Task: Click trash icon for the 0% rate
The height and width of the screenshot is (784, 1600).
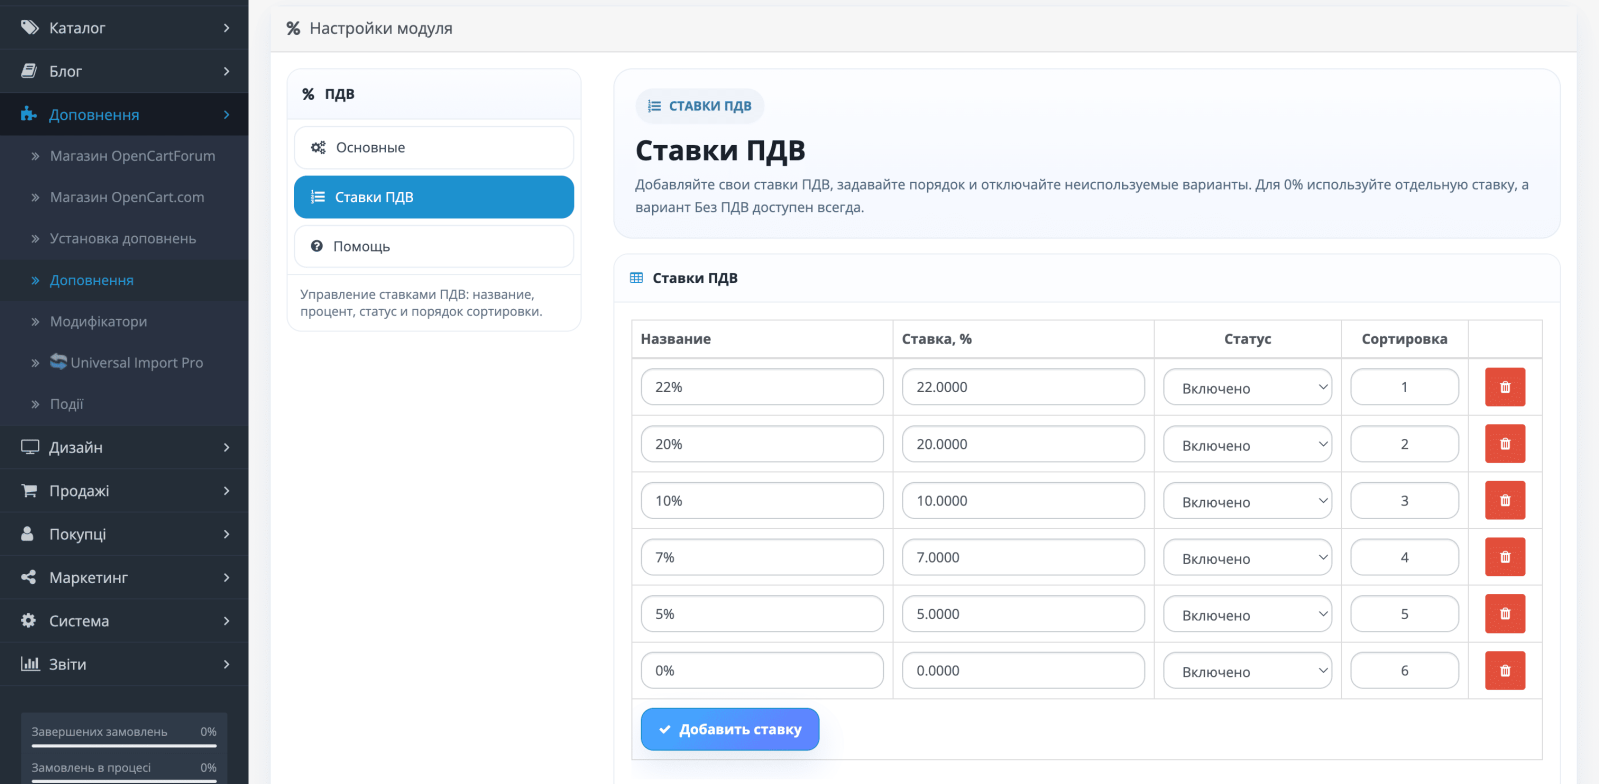Action: (1505, 671)
